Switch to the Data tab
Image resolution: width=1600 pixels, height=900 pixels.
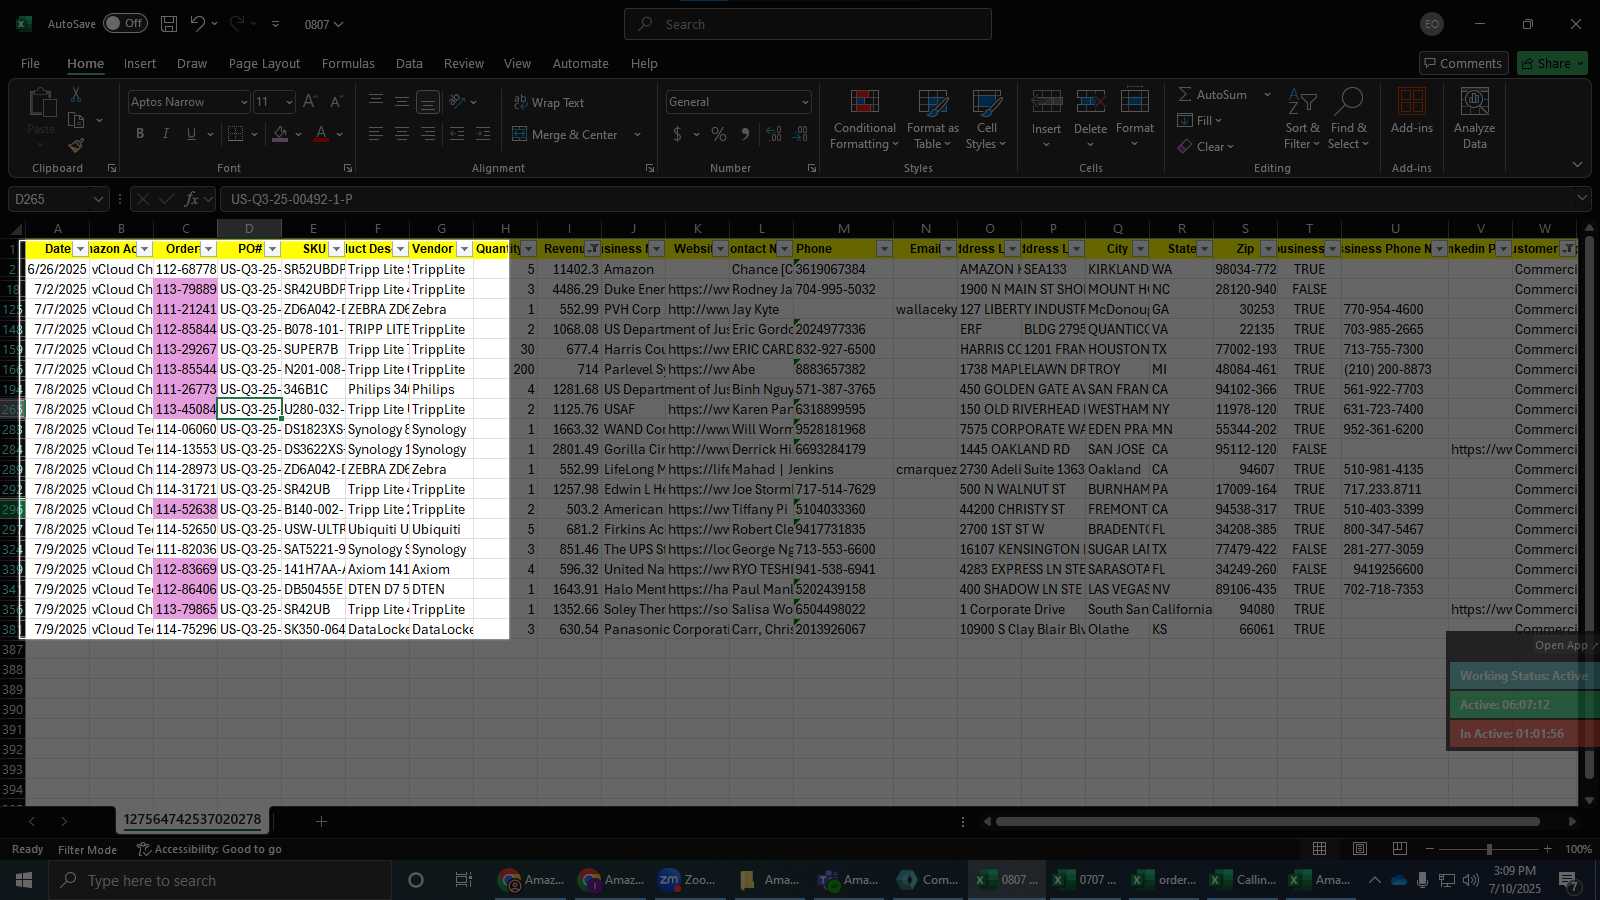coord(409,63)
